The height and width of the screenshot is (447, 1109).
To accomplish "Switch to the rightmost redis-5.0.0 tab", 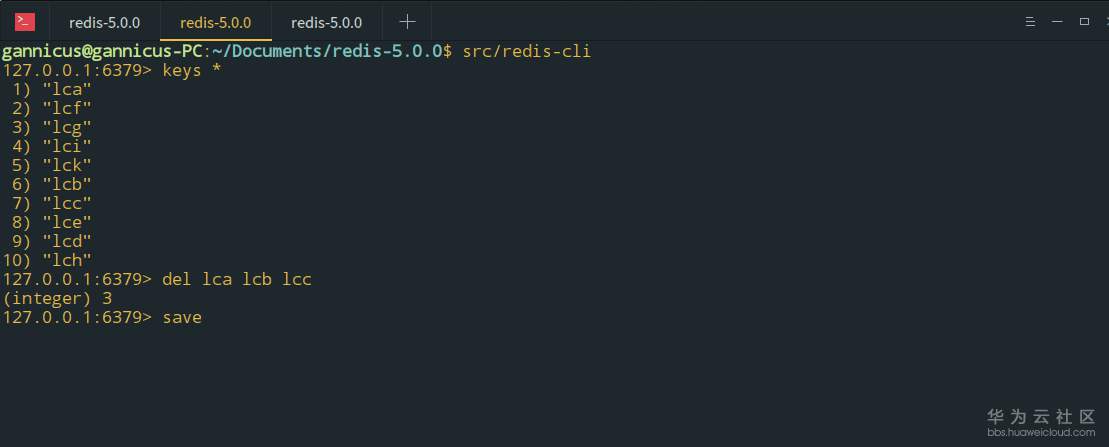I will click(x=326, y=22).
